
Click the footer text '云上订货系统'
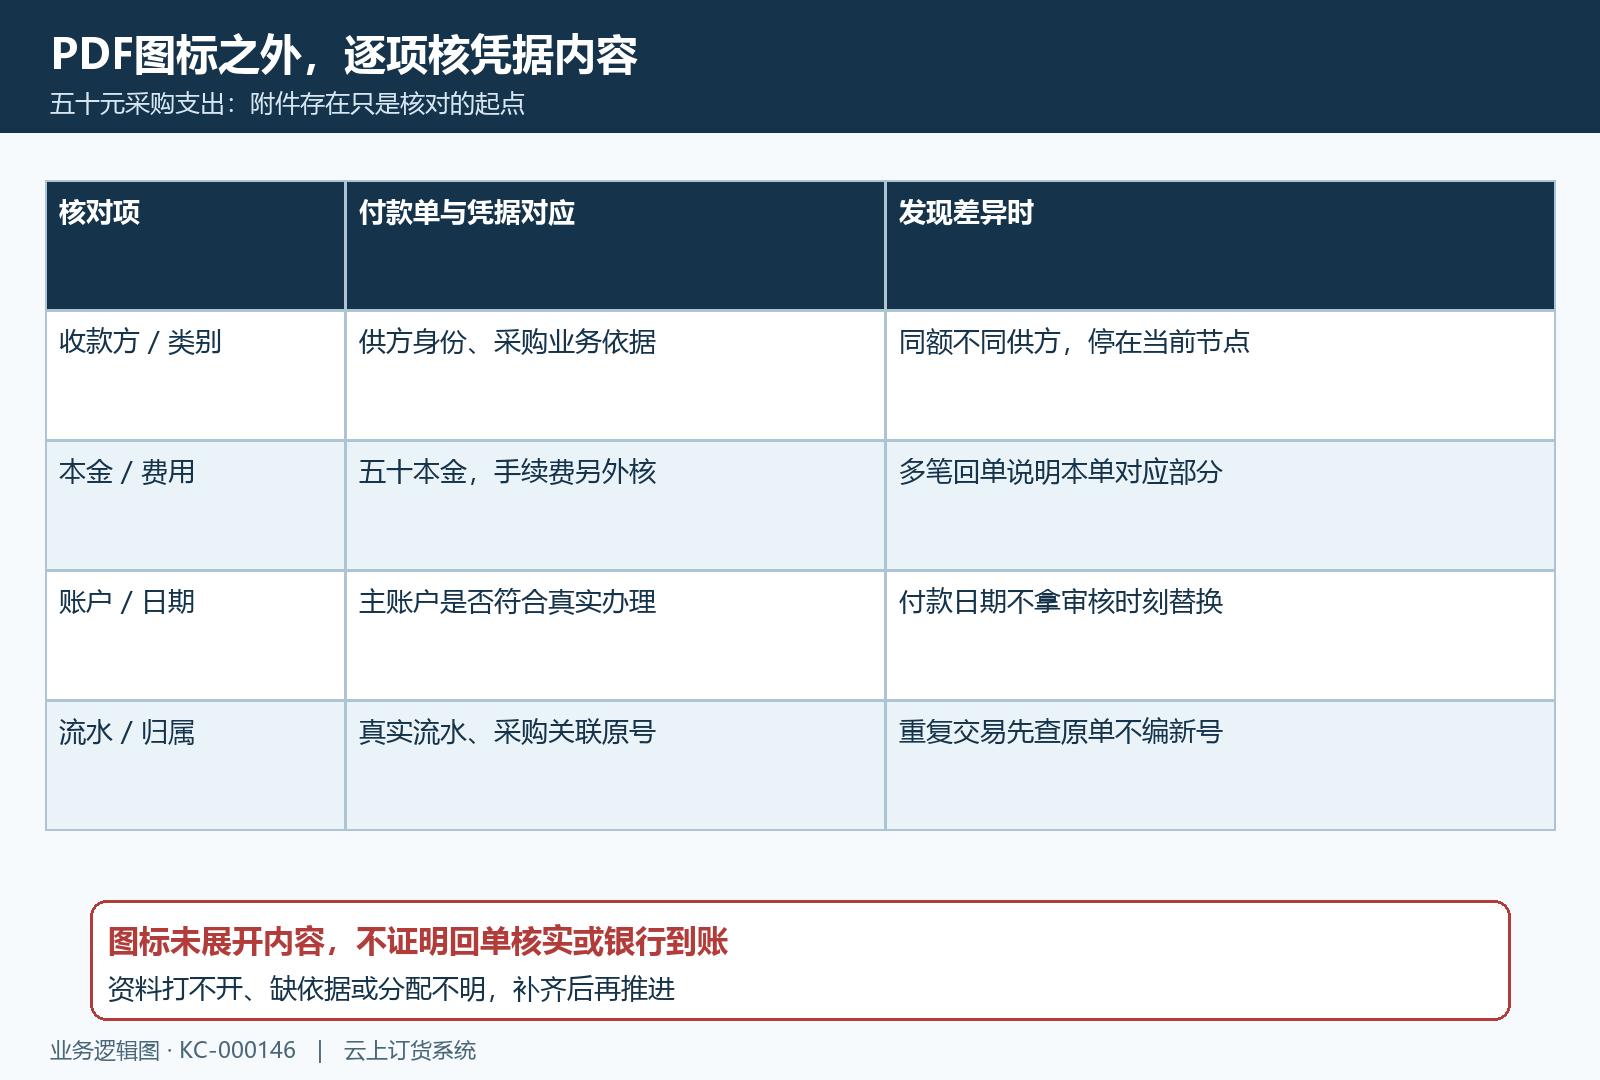pos(410,1051)
